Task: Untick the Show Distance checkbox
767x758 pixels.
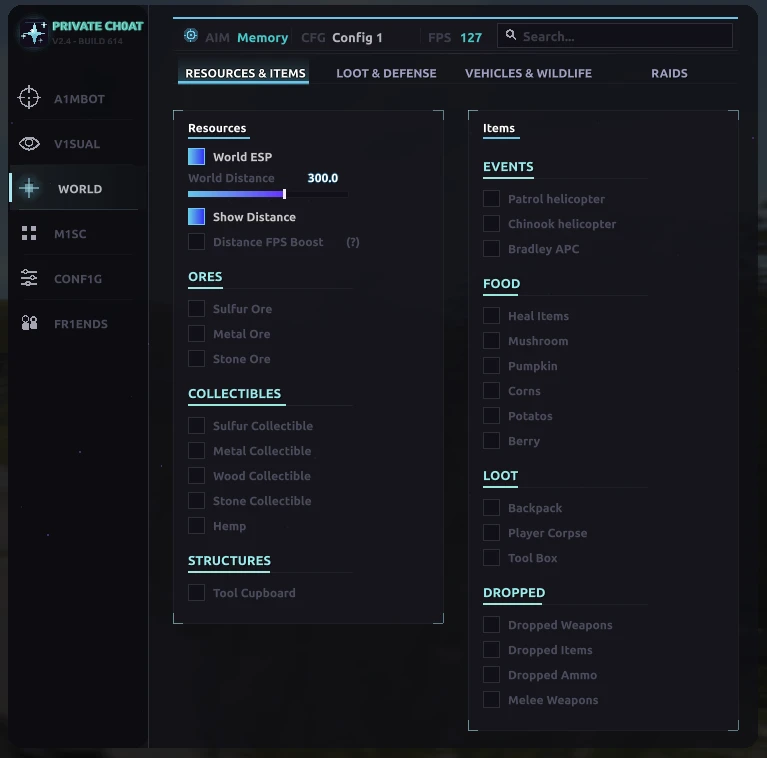Action: click(197, 217)
